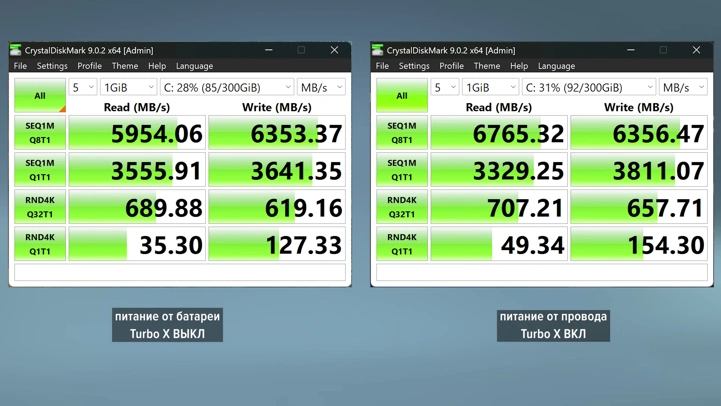Viewport: 721px width, 406px height.
Task: Click write result 127.33 in left window
Action: pos(277,244)
